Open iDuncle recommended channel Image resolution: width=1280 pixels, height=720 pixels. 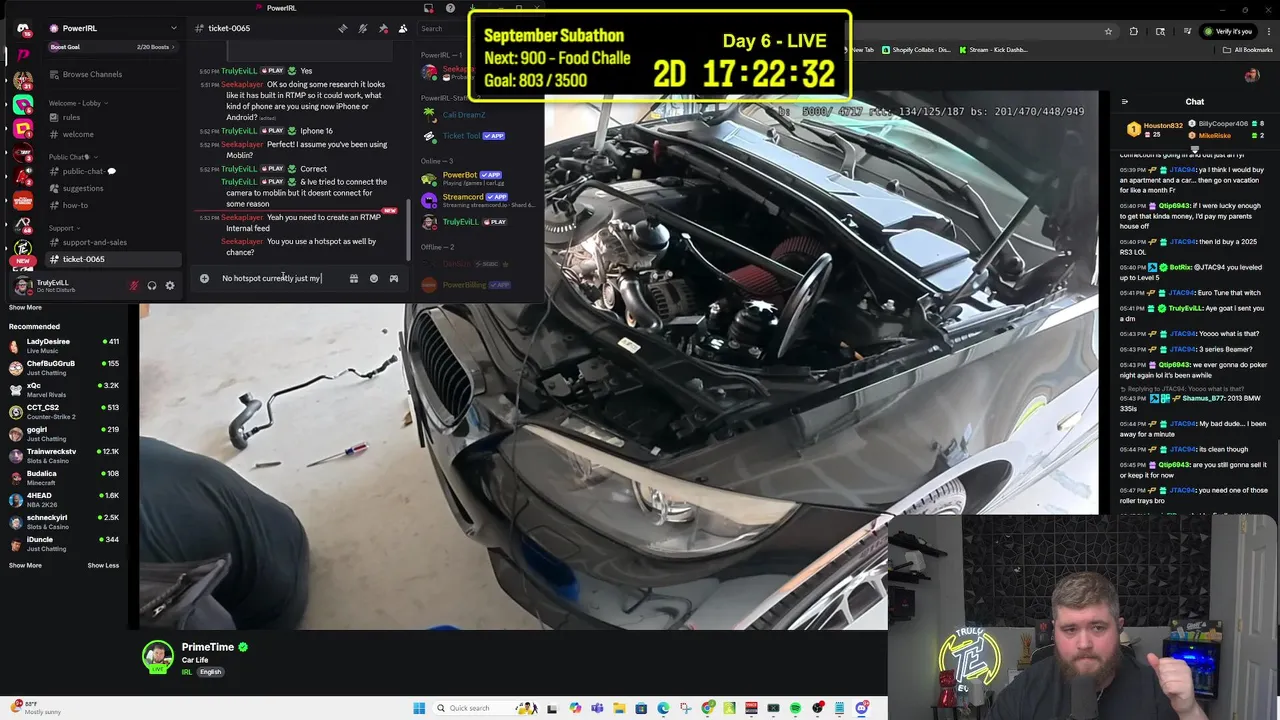point(63,543)
